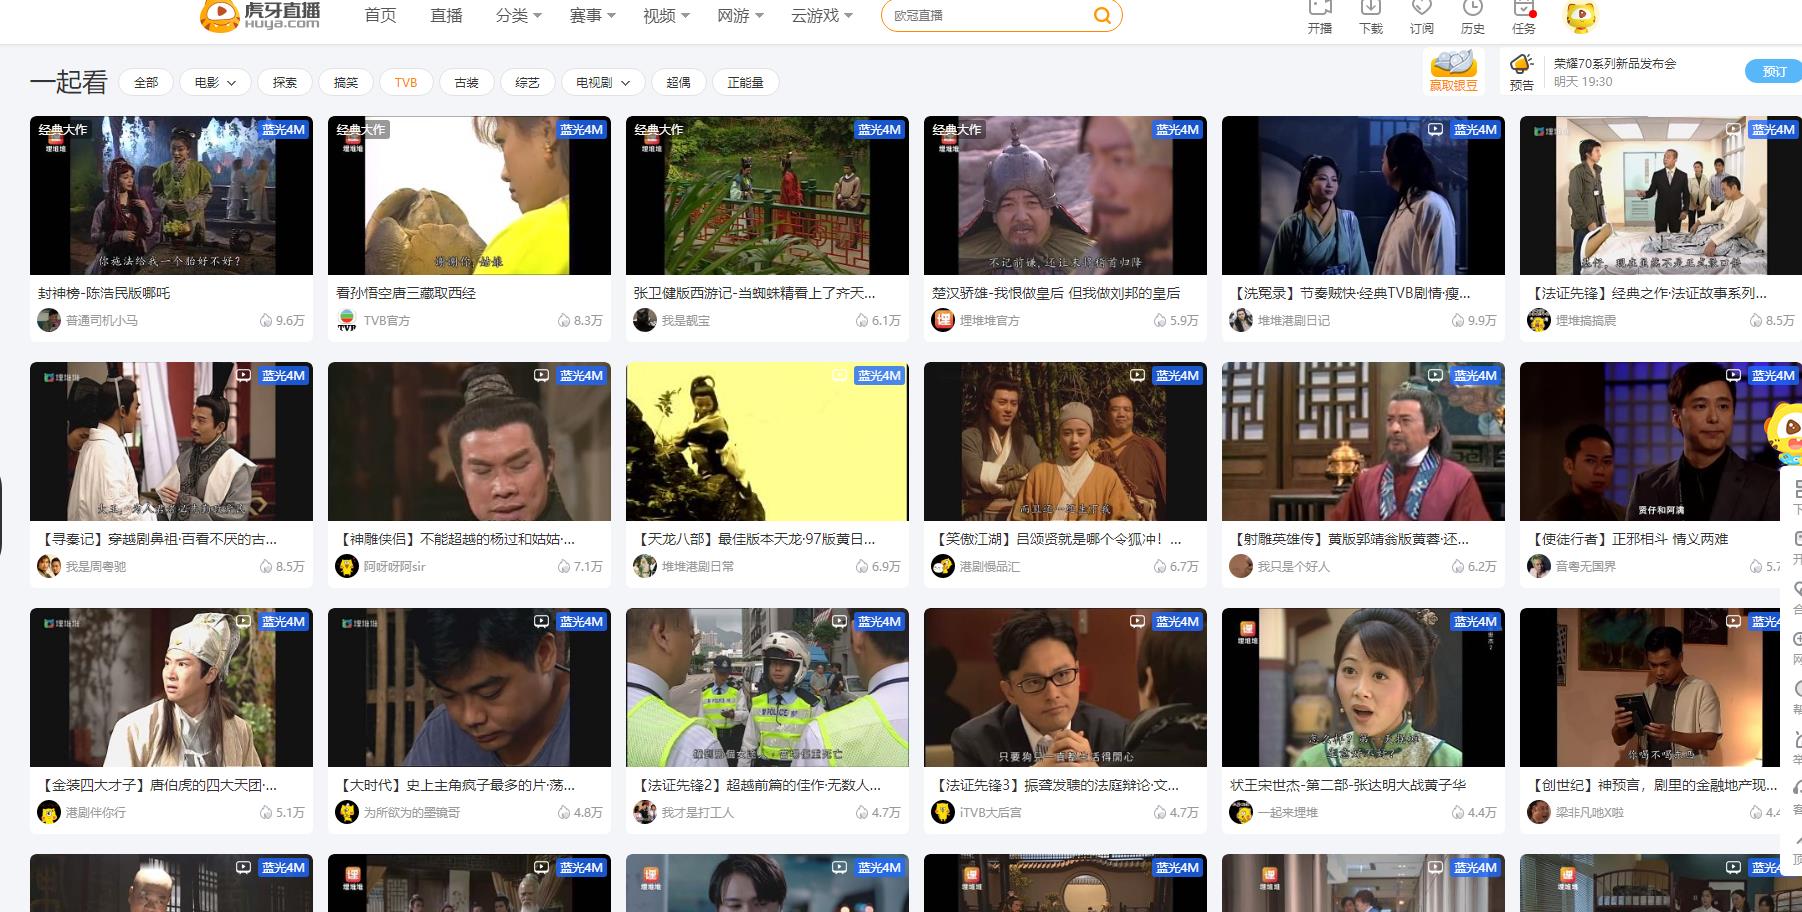The image size is (1802, 912).
Task: Select the 超偶 filter tag
Action: pyautogui.click(x=679, y=82)
